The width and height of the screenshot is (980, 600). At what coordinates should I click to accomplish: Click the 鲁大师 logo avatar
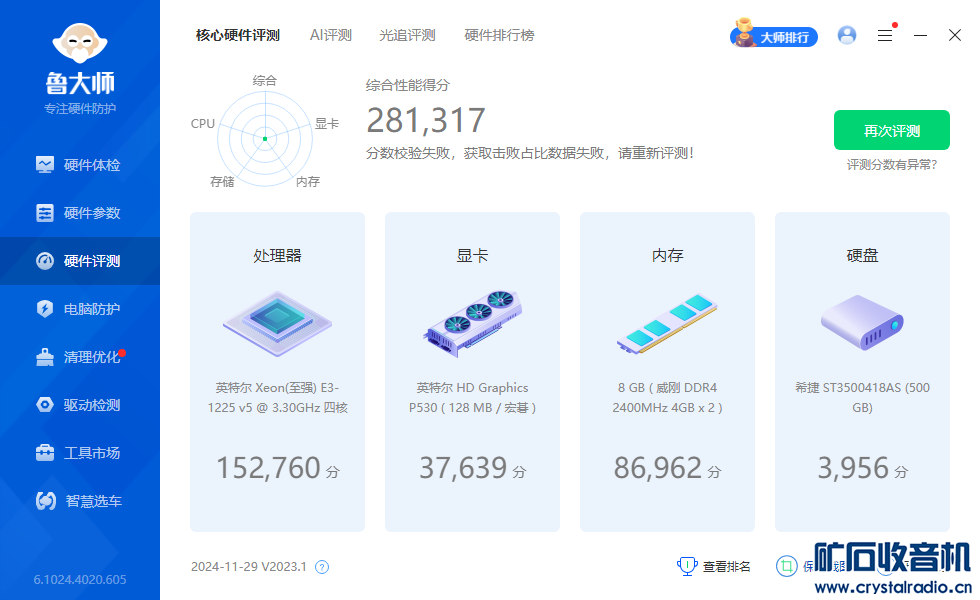coord(80,43)
